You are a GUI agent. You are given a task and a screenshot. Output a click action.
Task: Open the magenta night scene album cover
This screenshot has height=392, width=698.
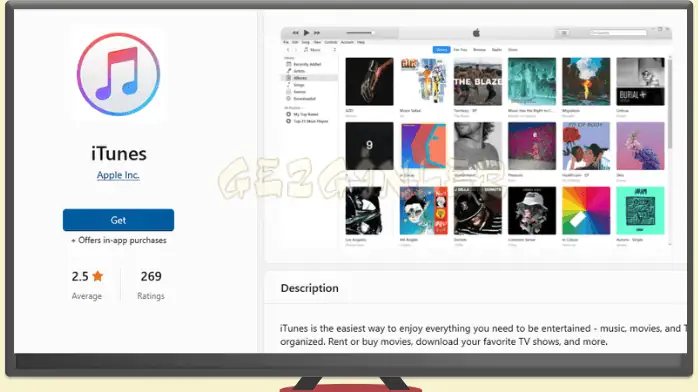(532, 146)
